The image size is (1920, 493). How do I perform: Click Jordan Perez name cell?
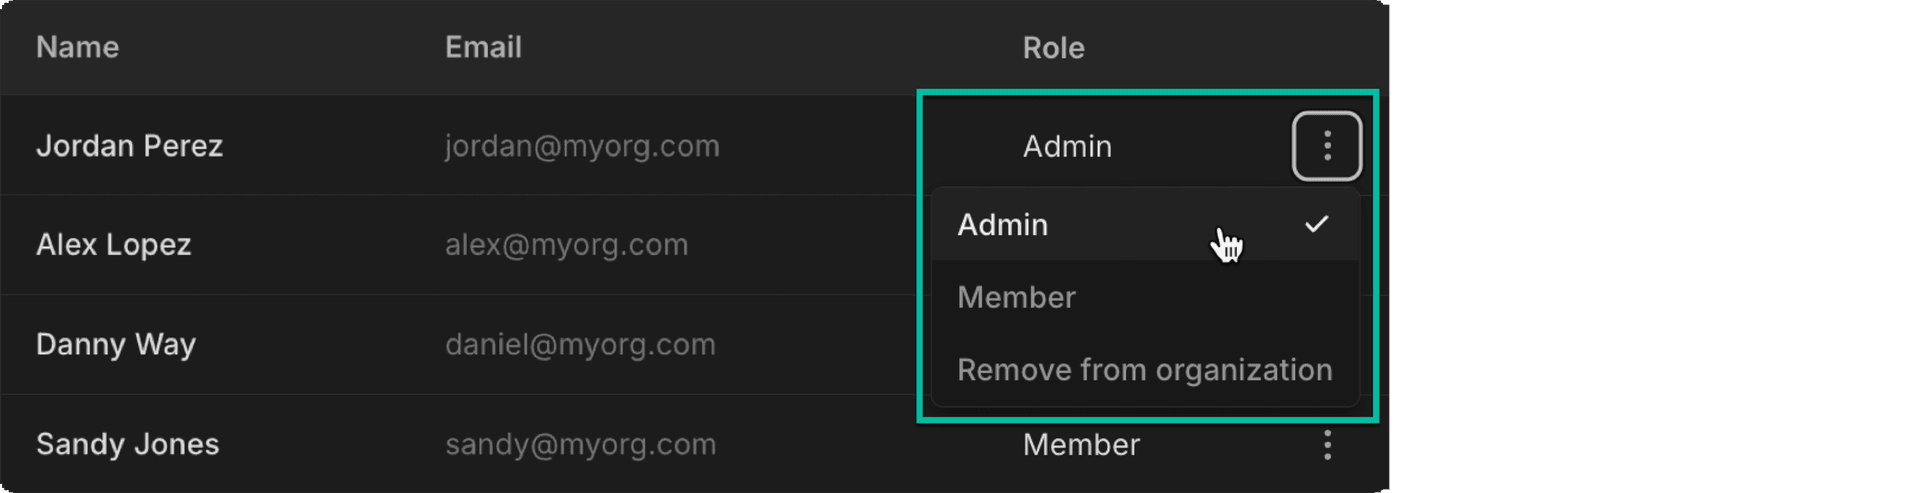point(129,146)
